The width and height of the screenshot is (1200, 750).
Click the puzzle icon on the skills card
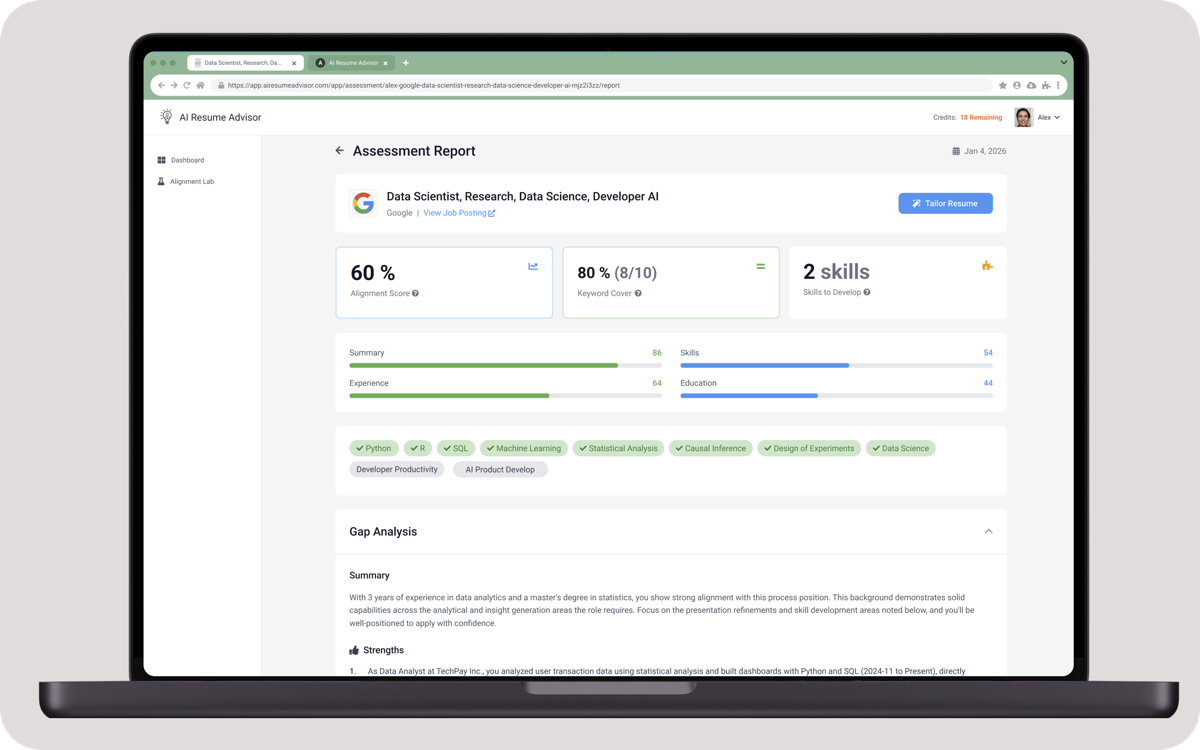pyautogui.click(x=987, y=266)
